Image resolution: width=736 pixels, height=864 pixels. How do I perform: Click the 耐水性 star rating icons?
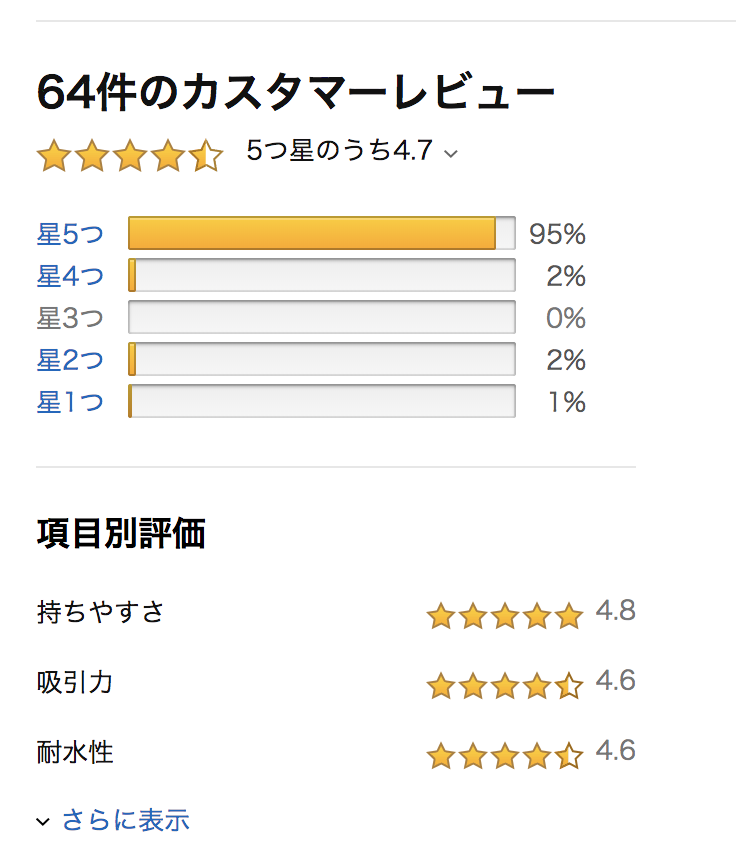(x=505, y=755)
